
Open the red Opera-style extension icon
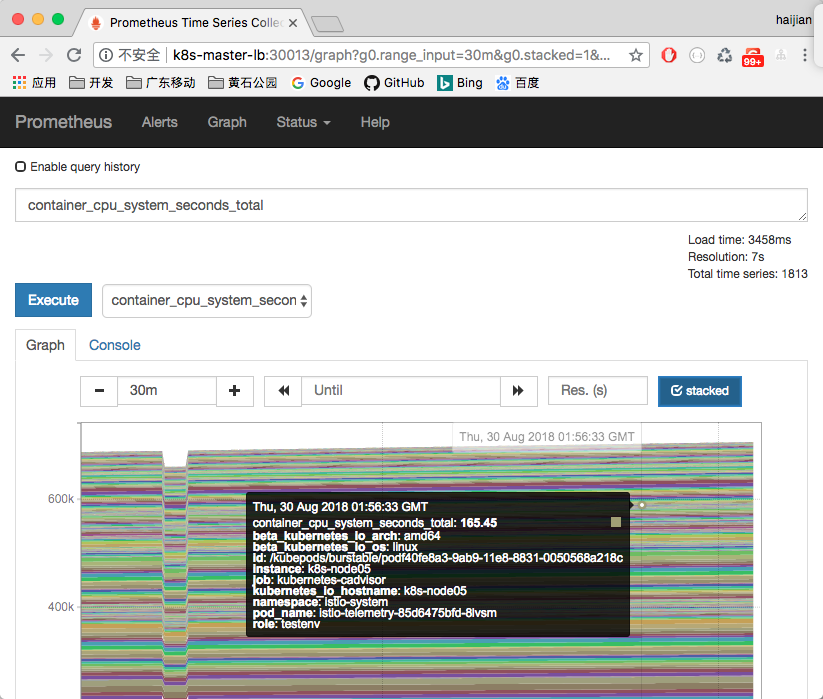[669, 55]
